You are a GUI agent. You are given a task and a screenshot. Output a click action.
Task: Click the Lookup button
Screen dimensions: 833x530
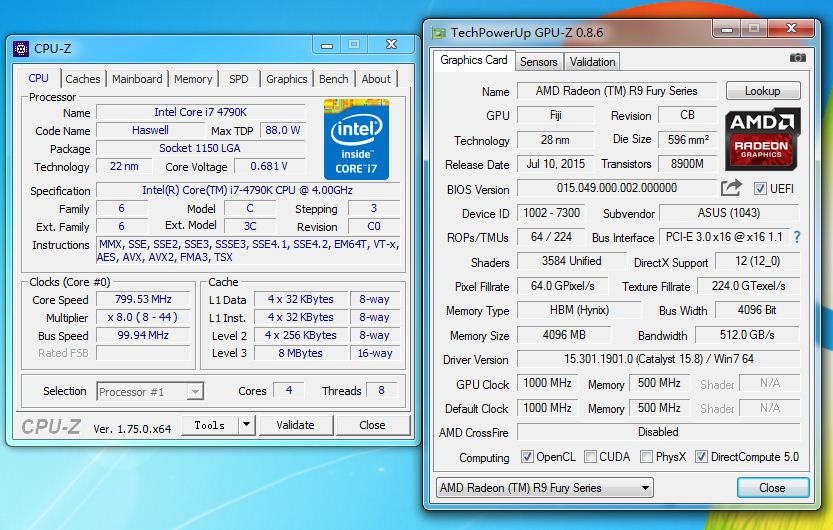pyautogui.click(x=762, y=91)
